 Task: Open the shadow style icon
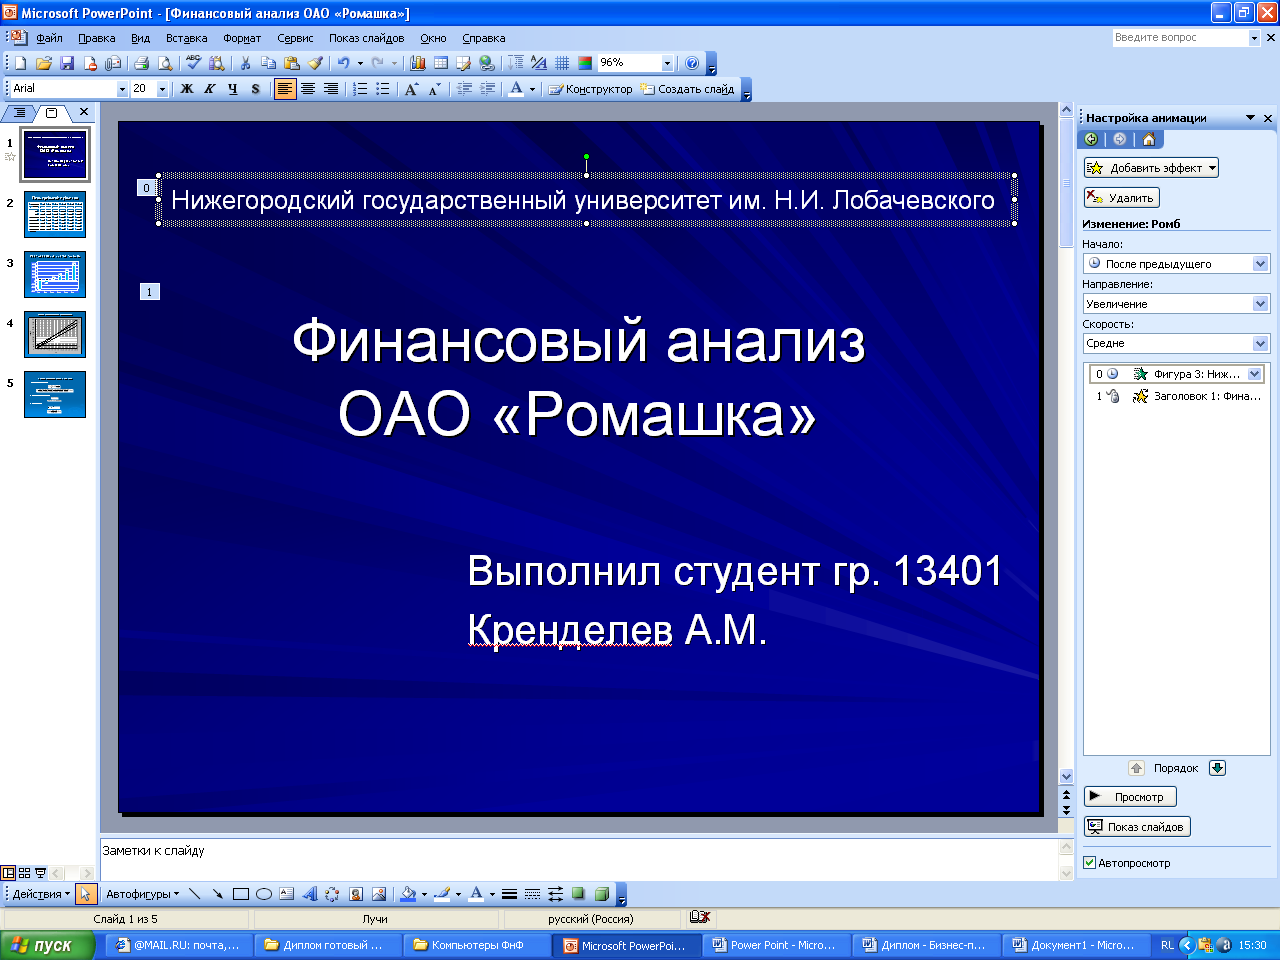(578, 894)
